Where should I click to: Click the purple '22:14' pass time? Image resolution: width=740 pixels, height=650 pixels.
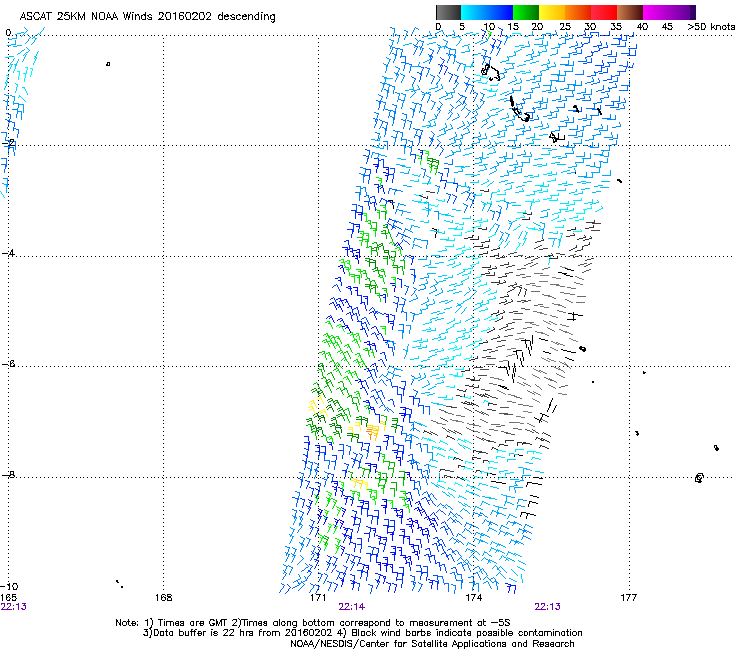[352, 607]
